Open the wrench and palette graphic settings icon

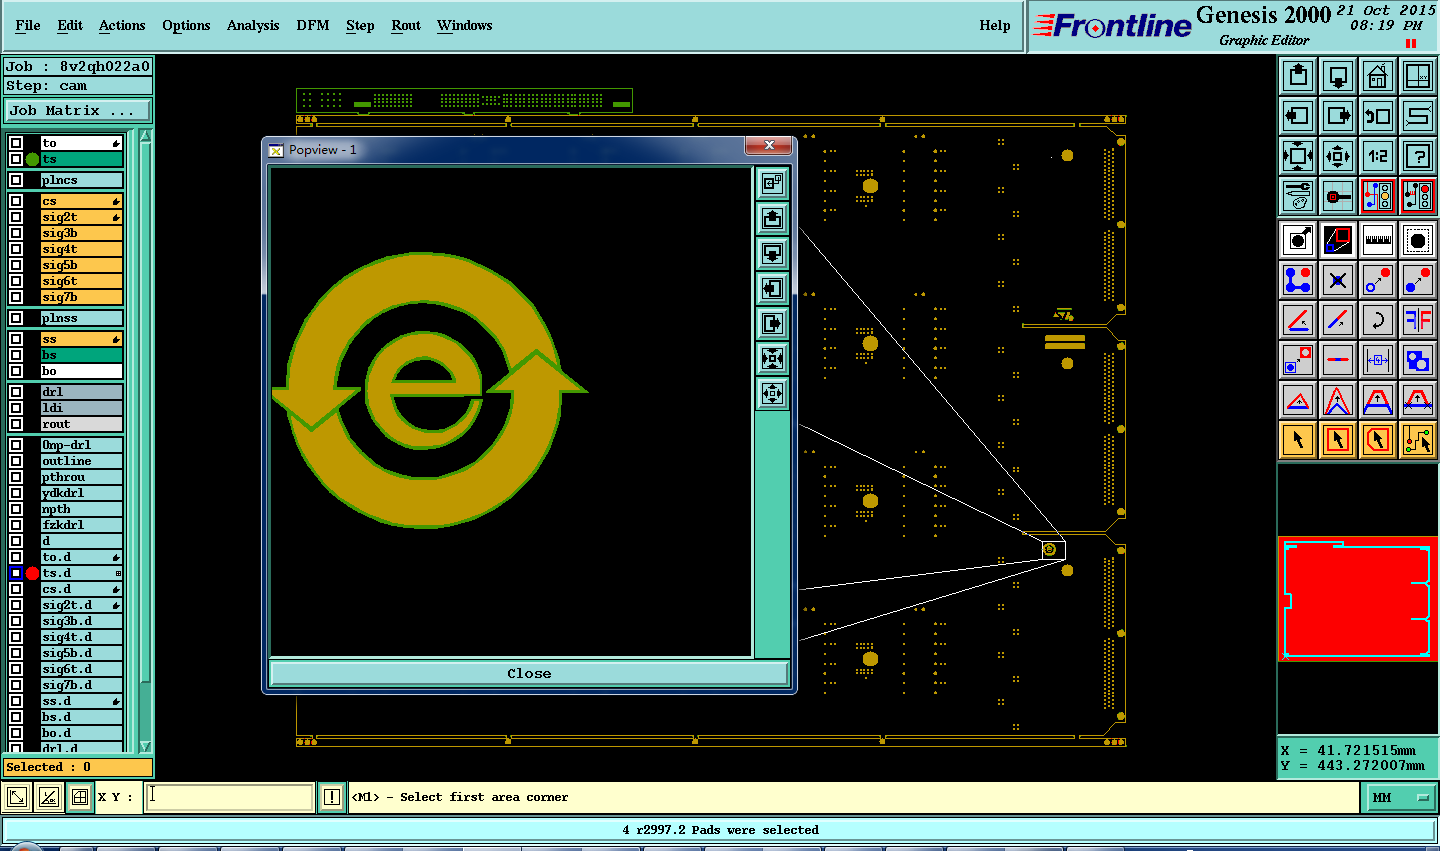coord(1298,196)
